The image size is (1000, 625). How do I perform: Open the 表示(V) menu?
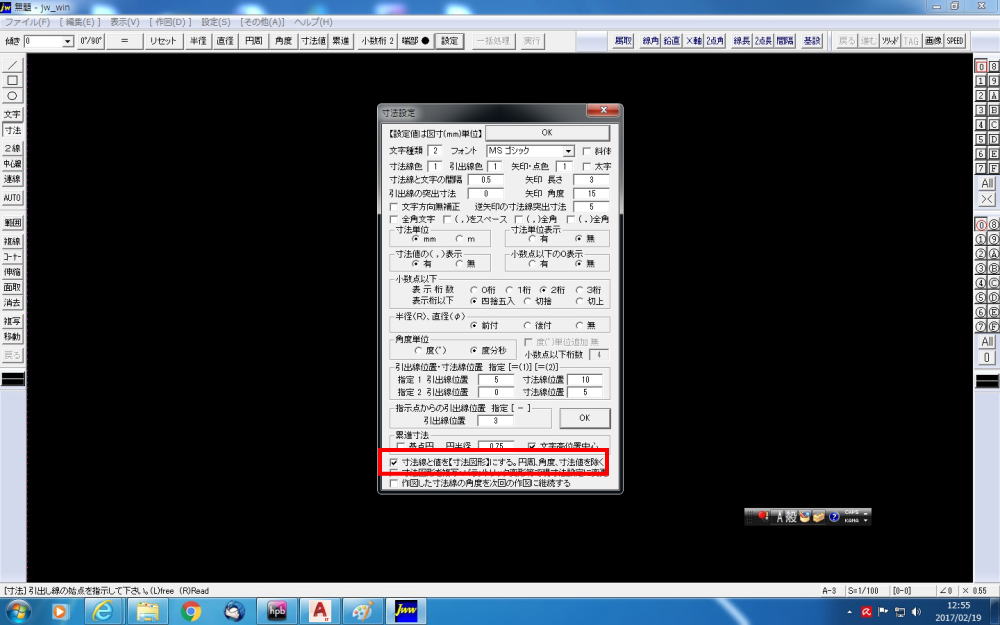tap(124, 22)
